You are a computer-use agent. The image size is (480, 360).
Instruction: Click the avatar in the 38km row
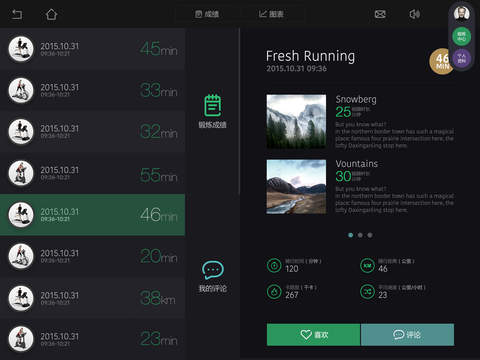coord(21,298)
